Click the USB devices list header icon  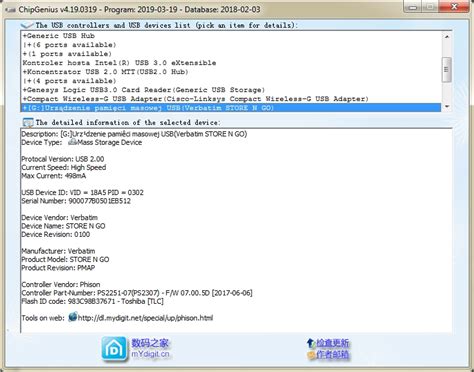27,25
